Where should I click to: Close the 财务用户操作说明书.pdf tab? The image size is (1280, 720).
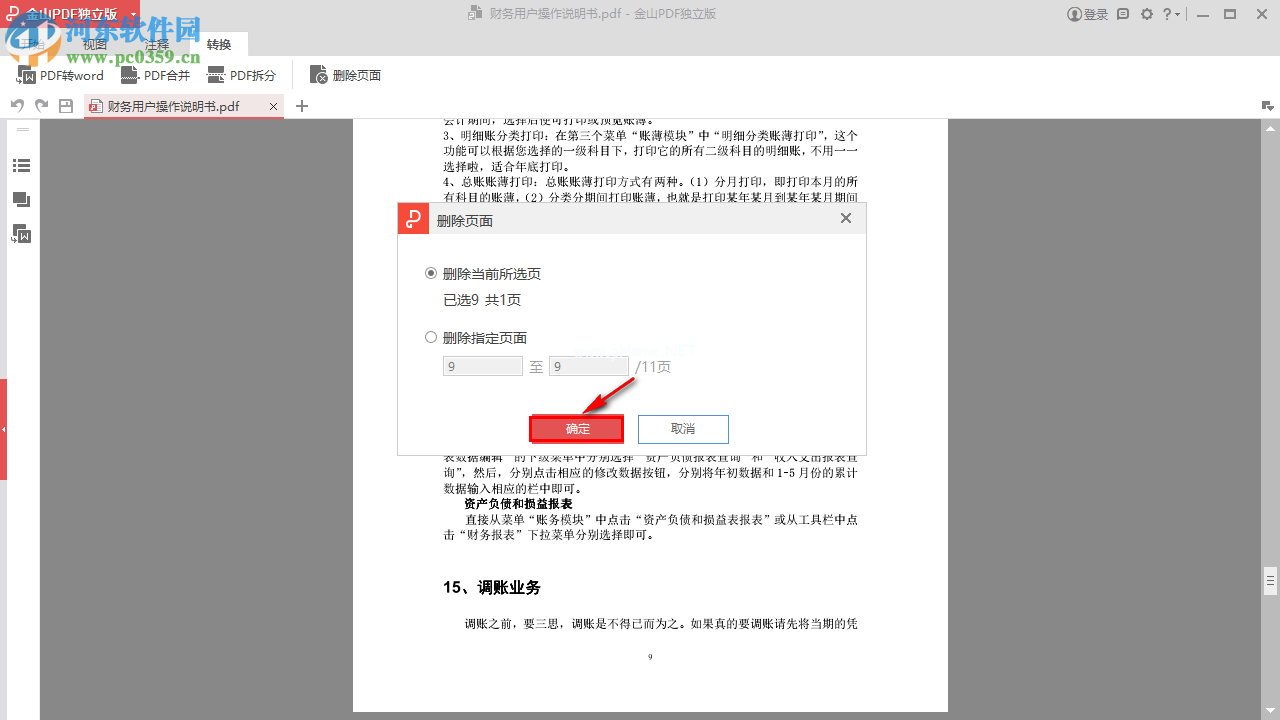[x=273, y=106]
